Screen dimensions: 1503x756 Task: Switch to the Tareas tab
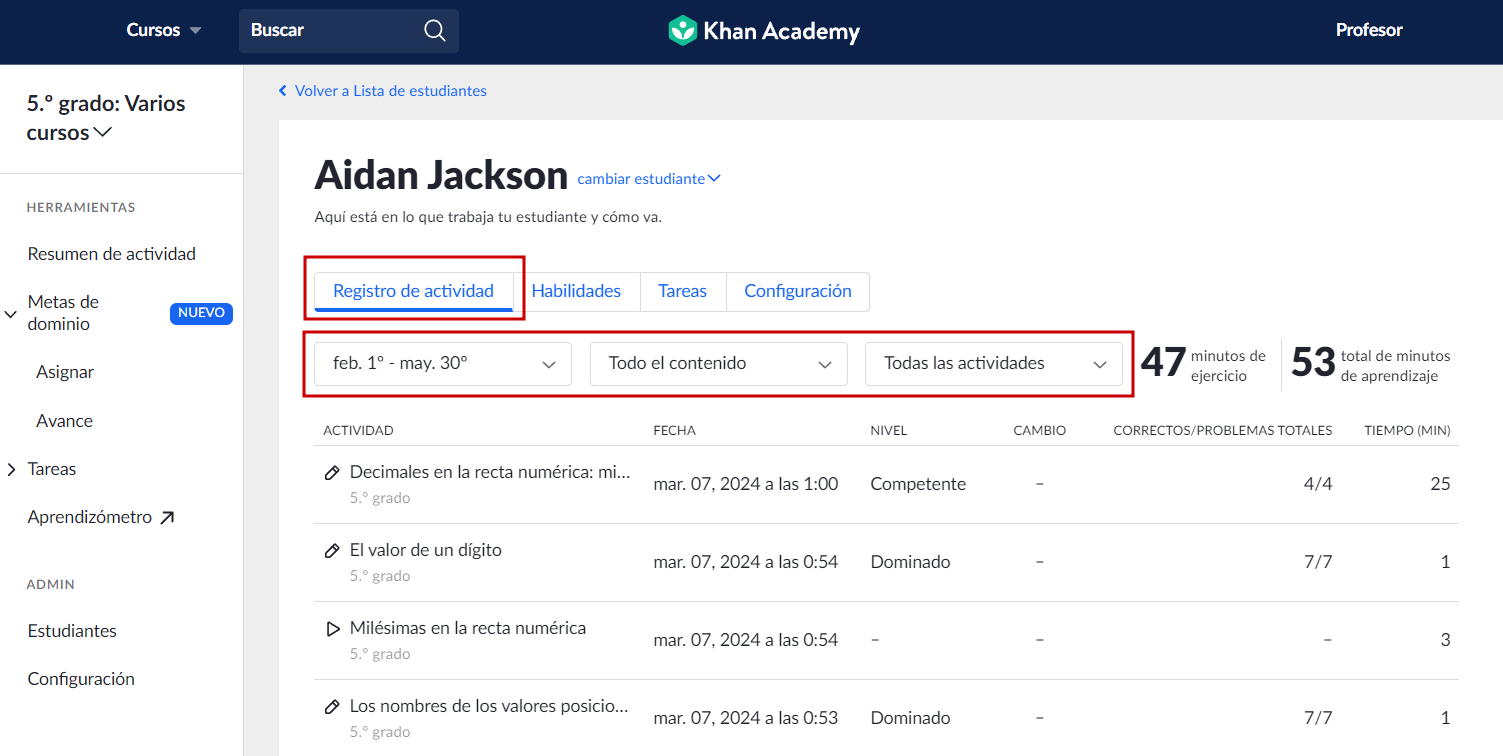(683, 291)
